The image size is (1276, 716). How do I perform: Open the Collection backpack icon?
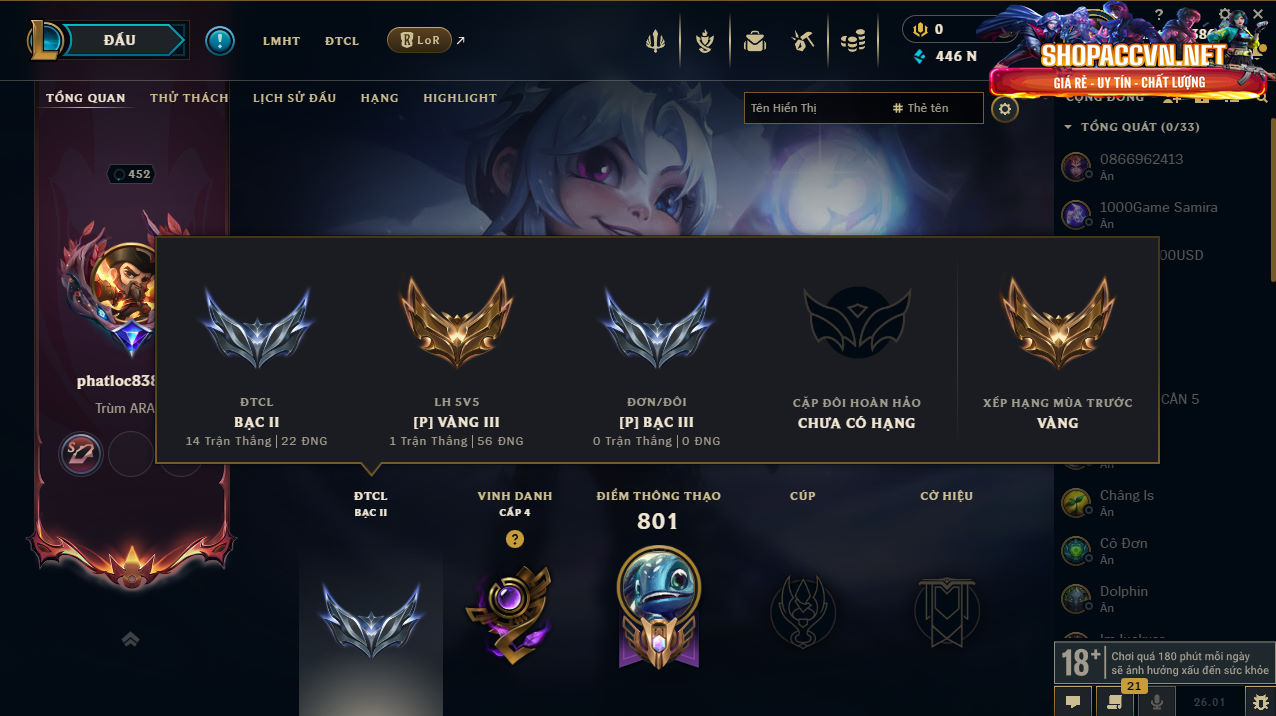(x=755, y=41)
